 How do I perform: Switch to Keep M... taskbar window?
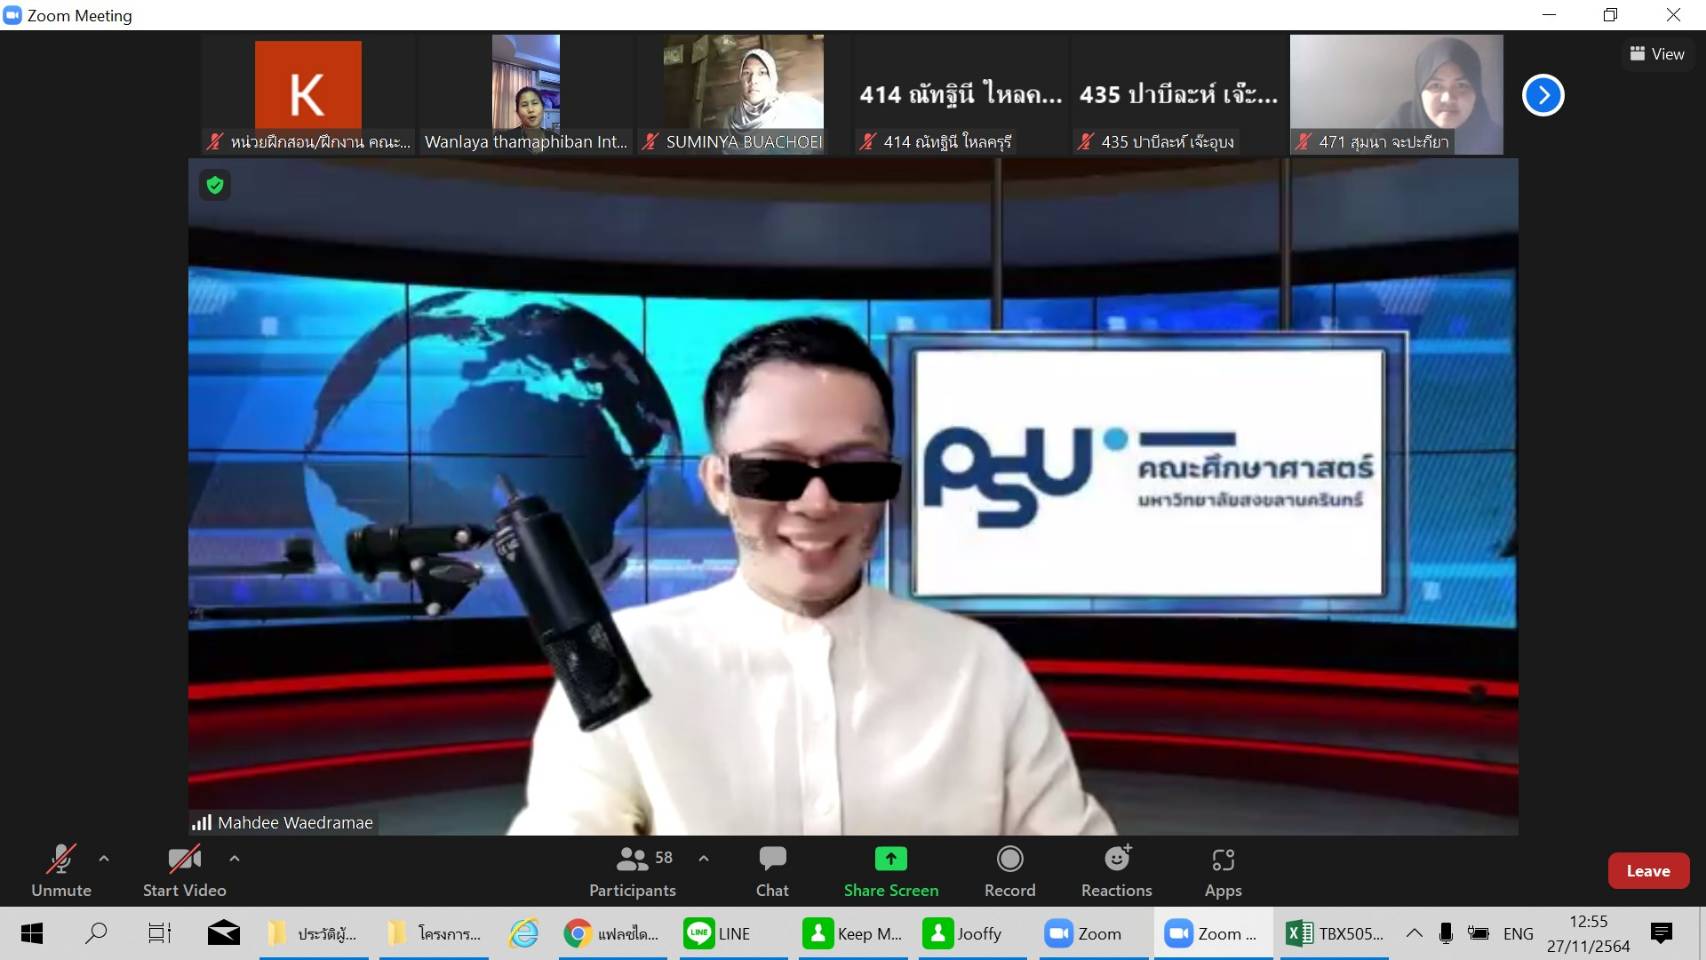pos(853,934)
